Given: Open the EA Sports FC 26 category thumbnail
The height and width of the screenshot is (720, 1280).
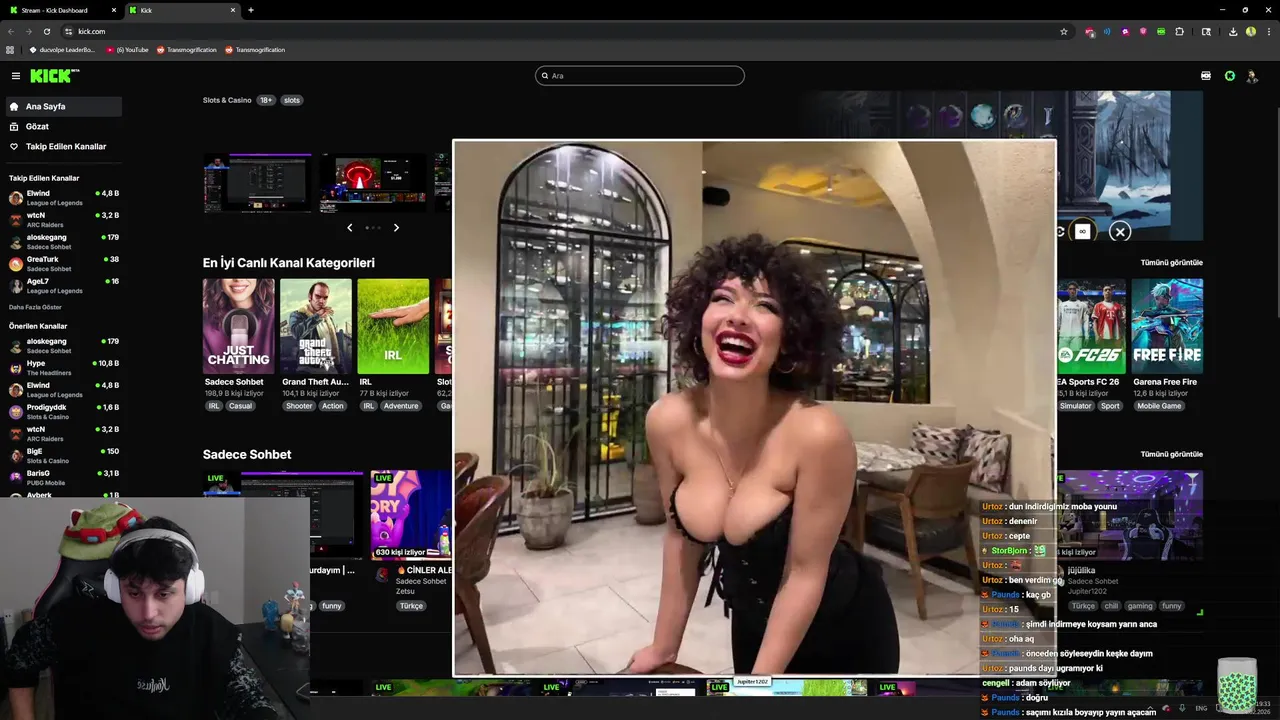Looking at the screenshot, I should (x=1091, y=326).
